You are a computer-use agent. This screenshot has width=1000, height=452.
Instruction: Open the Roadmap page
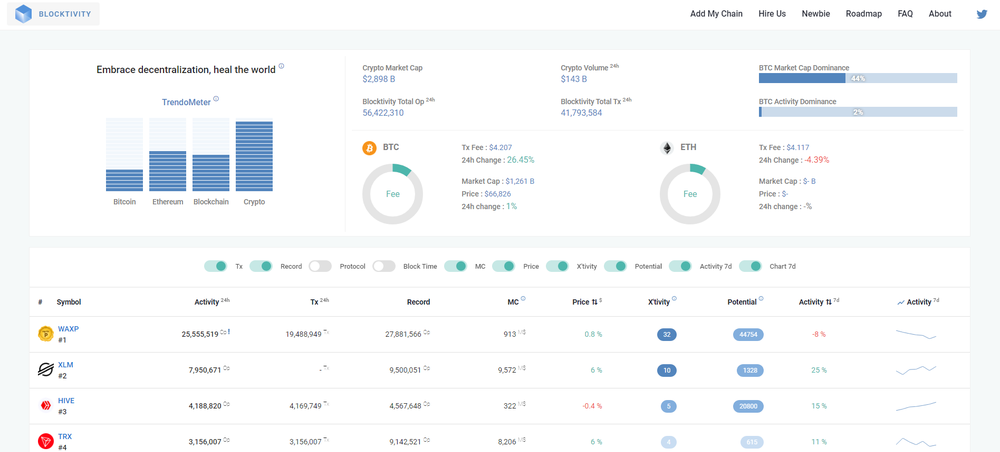click(864, 14)
